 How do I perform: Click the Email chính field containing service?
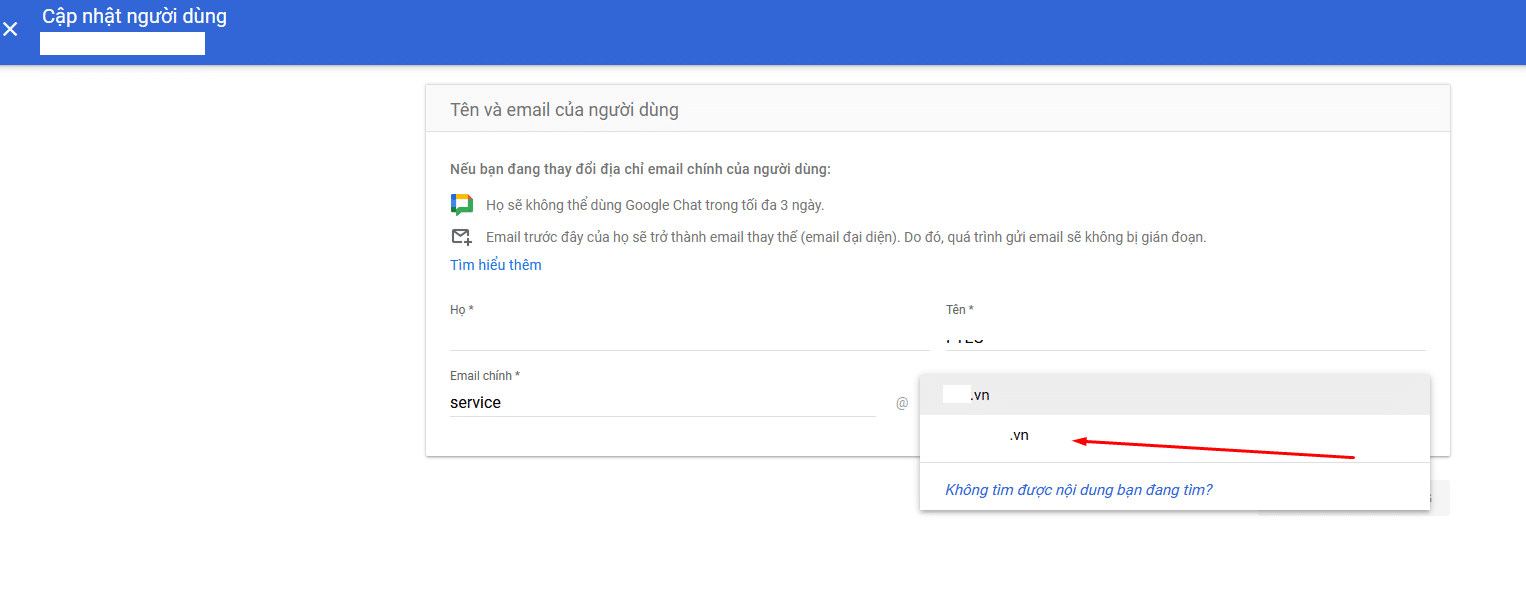click(x=662, y=402)
